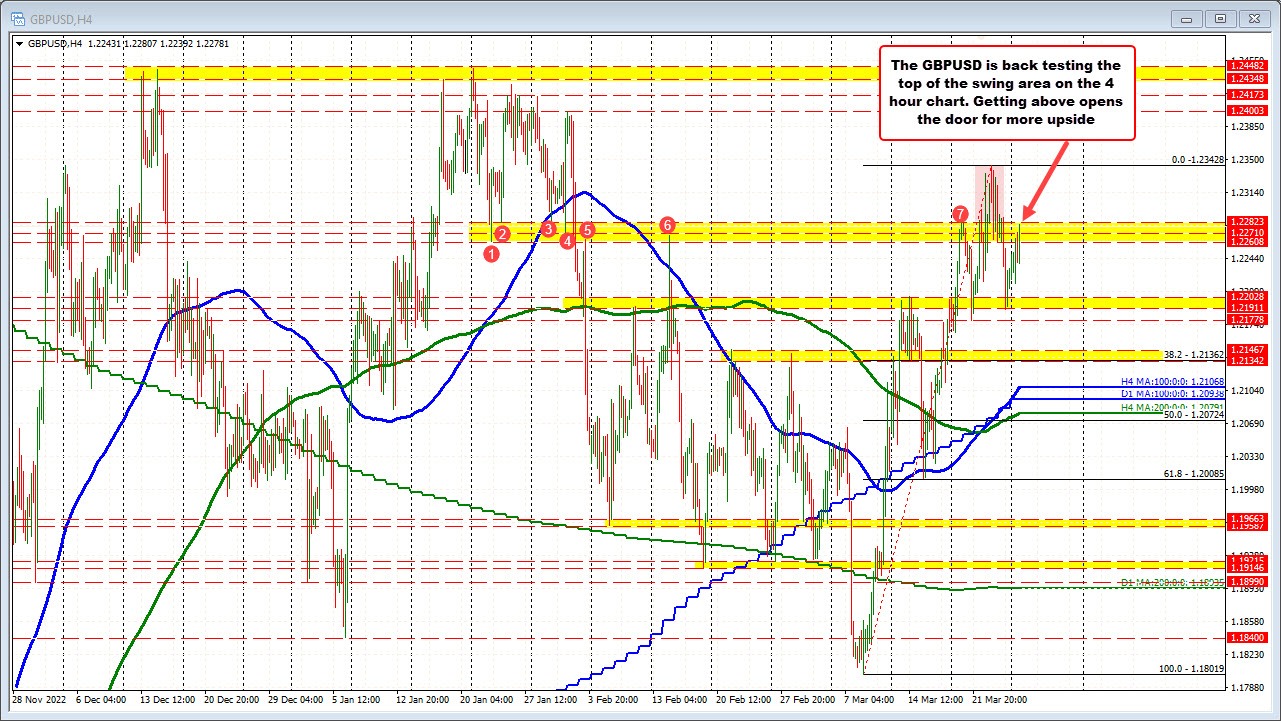Select the 1.22608 price label
1281x721 pixels.
coord(1247,242)
